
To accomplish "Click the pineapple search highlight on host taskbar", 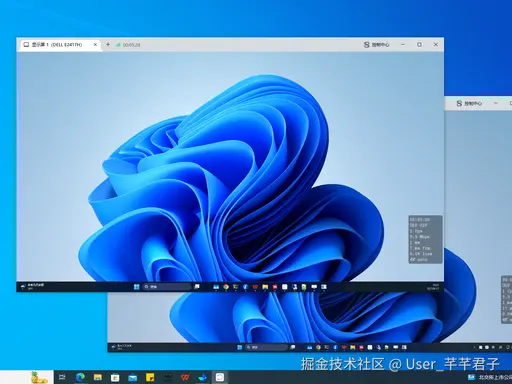I will (39, 377).
